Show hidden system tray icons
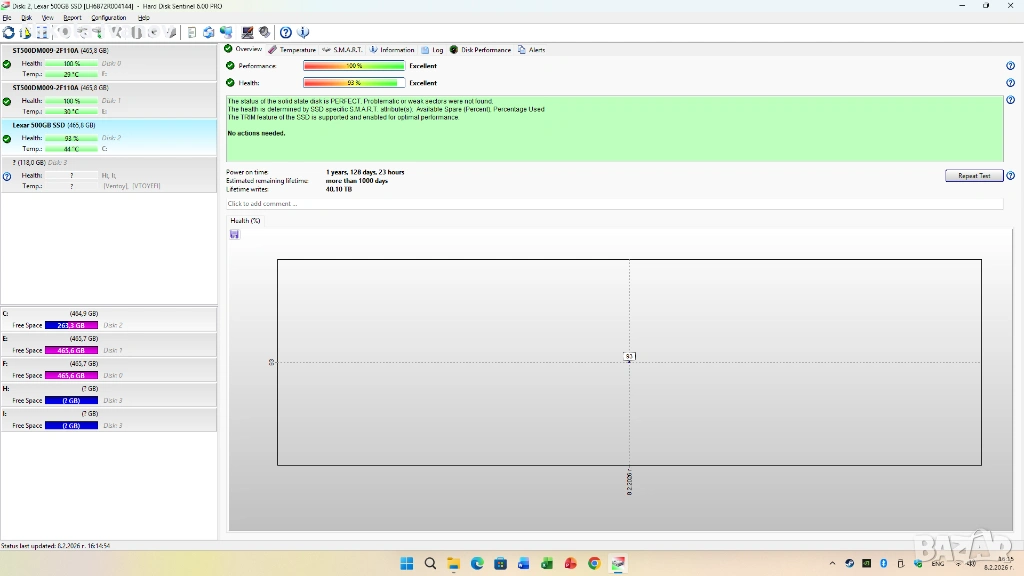The height and width of the screenshot is (576, 1024). [832, 563]
